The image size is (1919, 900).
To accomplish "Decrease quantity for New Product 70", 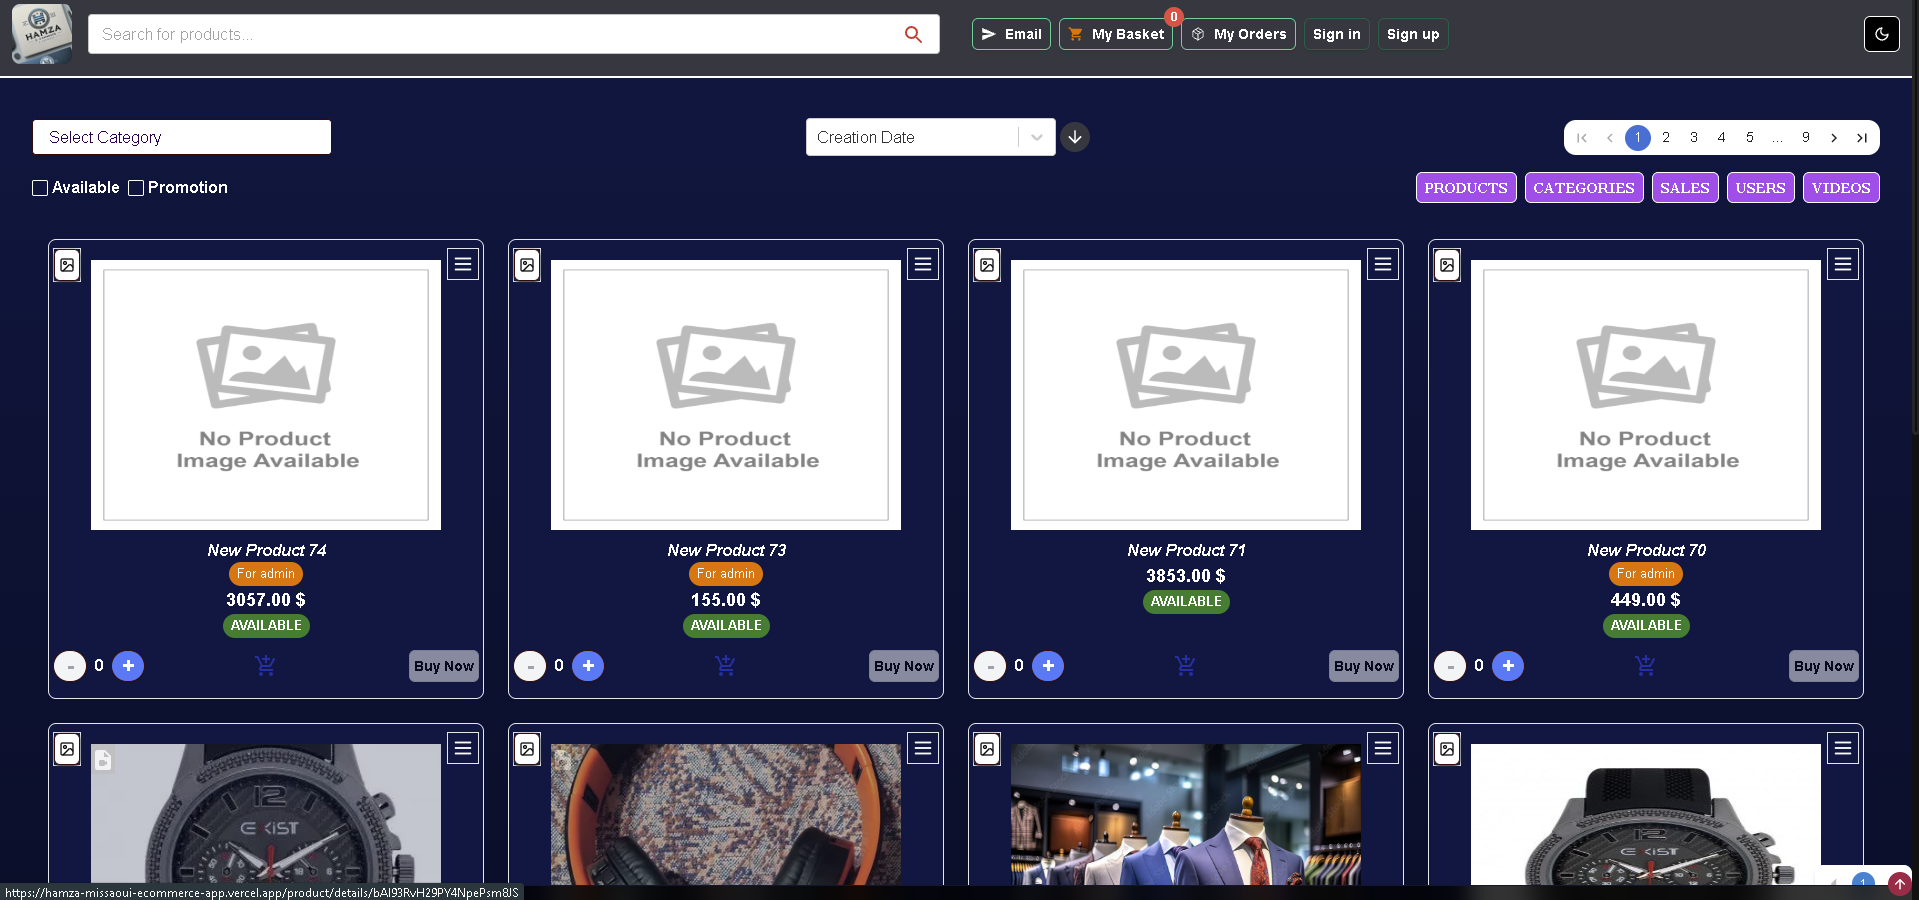I will pyautogui.click(x=1450, y=666).
